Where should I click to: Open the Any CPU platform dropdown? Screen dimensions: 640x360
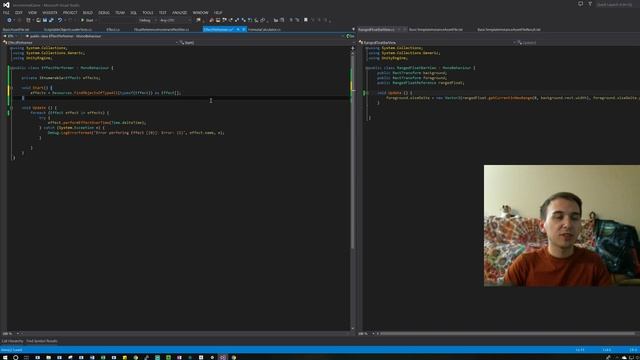175,20
